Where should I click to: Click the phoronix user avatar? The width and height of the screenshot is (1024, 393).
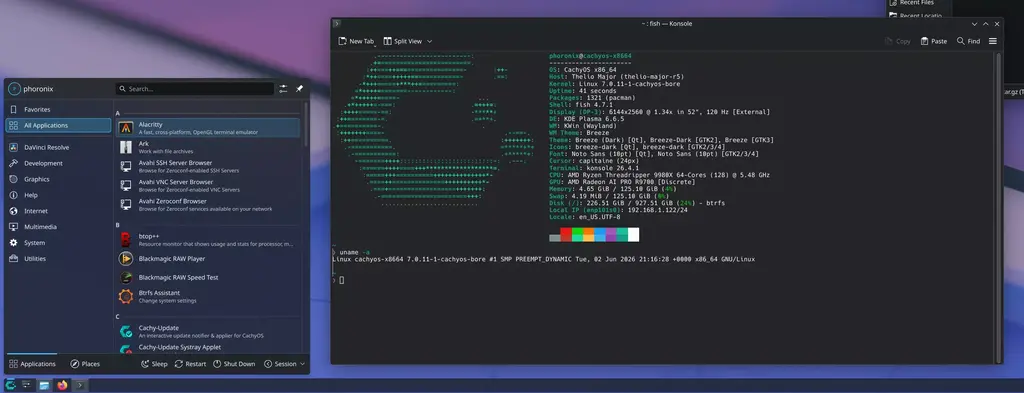tap(14, 89)
